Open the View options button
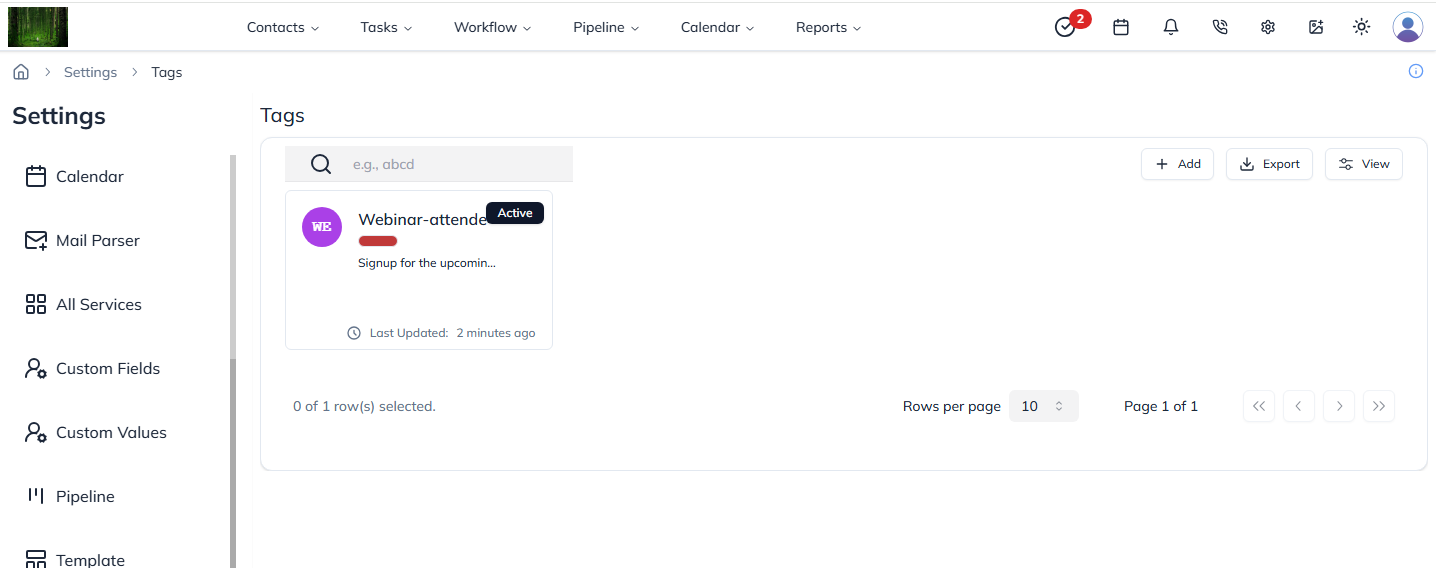 point(1363,164)
